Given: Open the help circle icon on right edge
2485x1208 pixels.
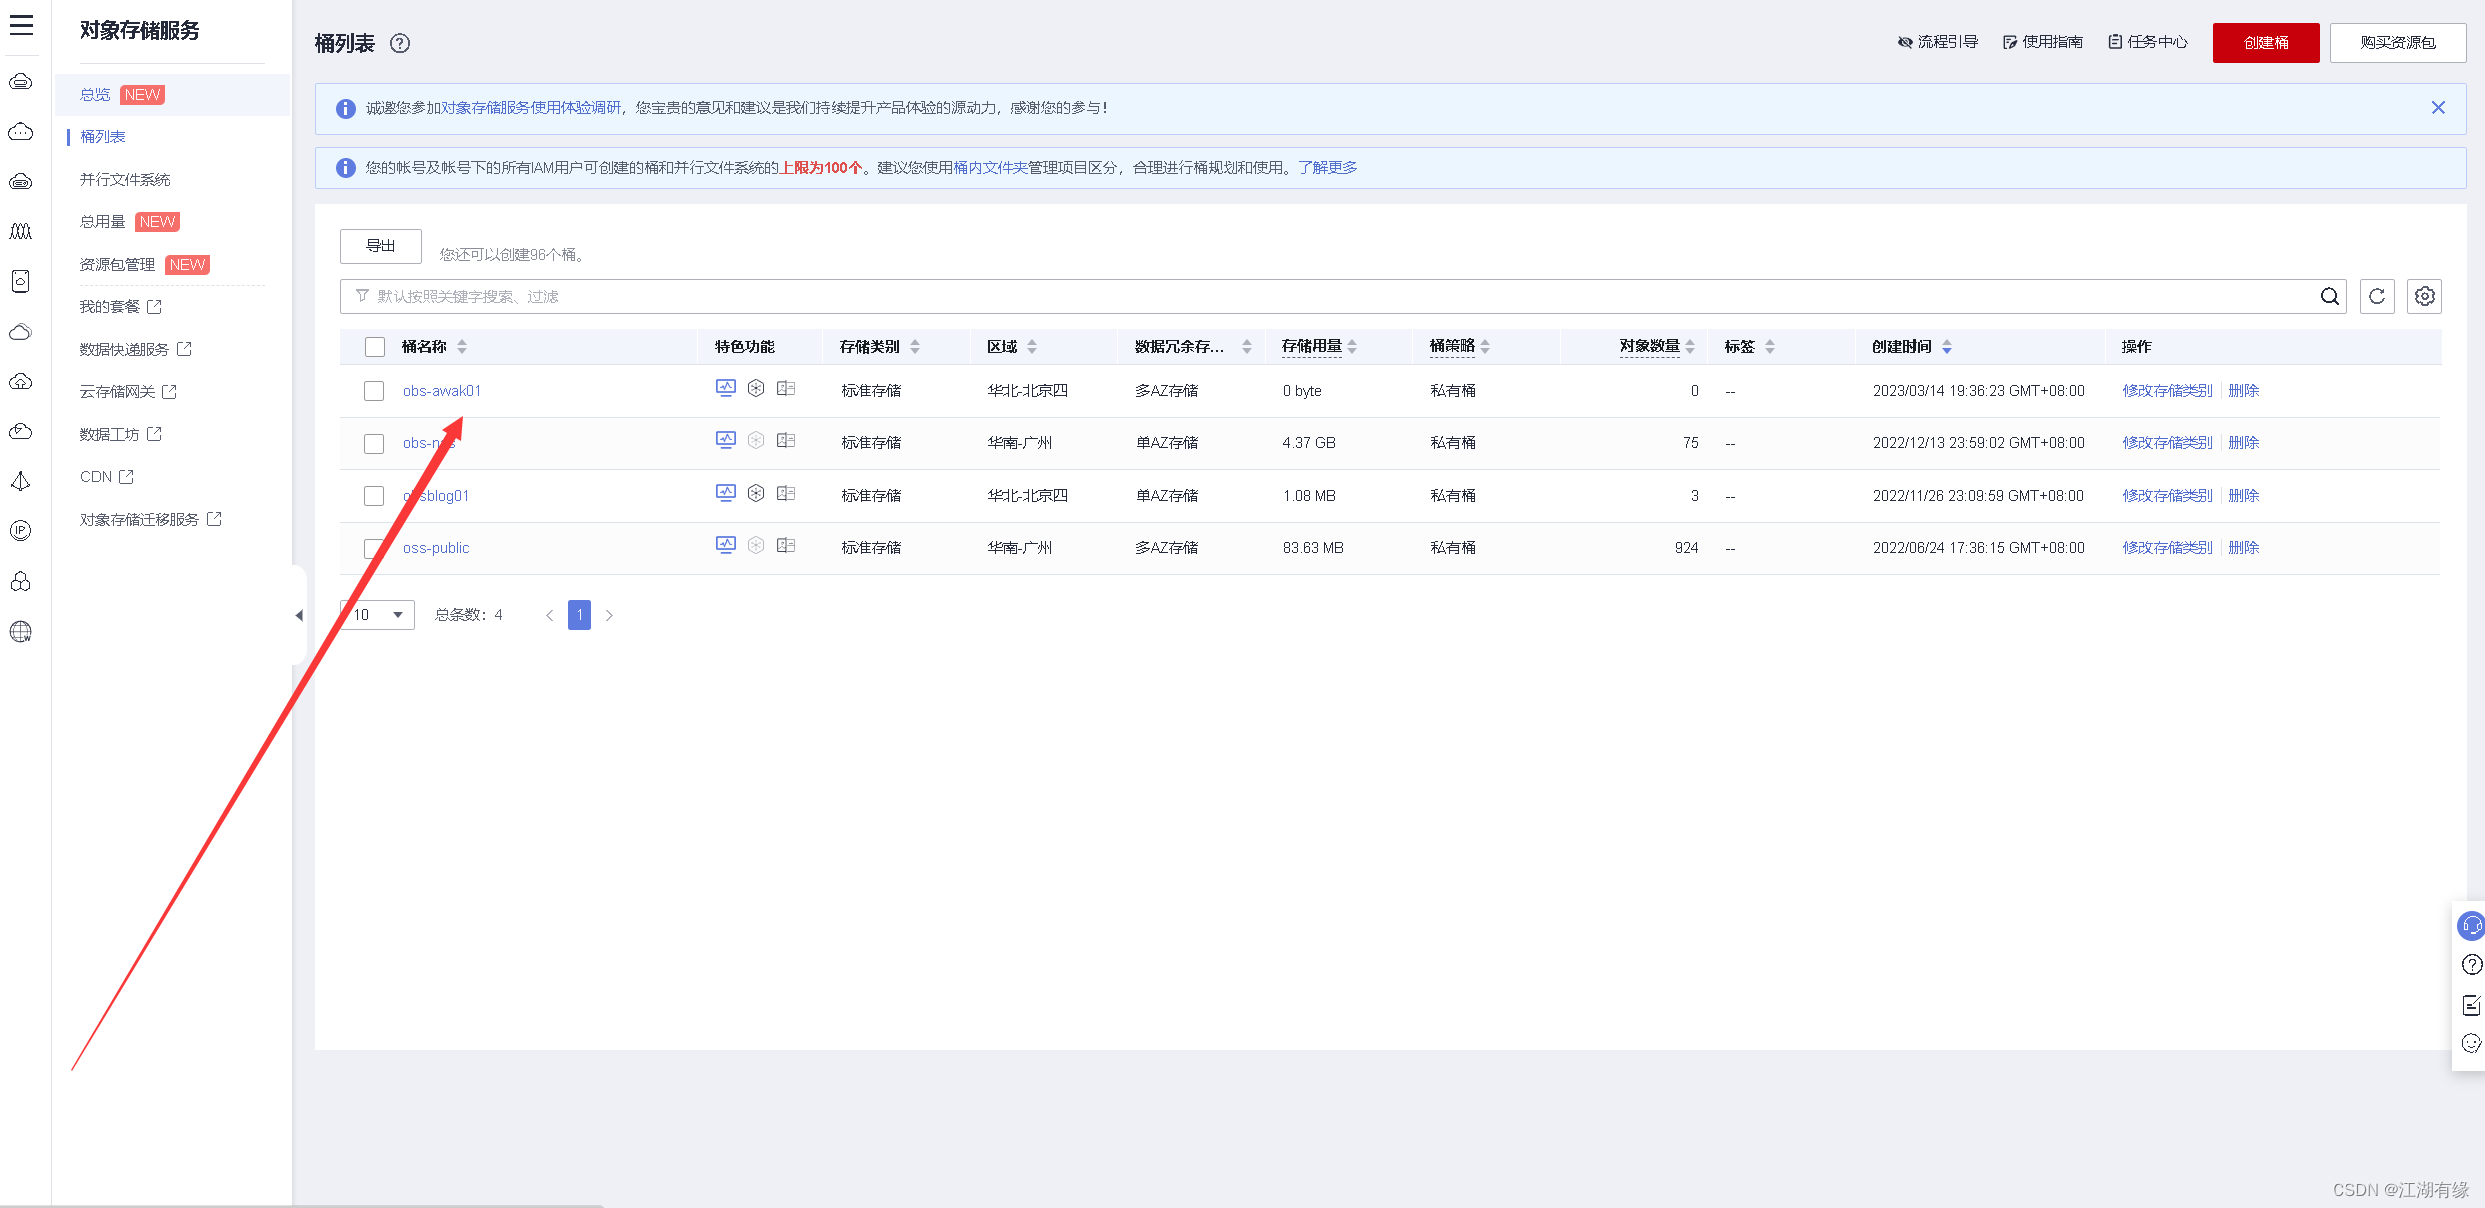Looking at the screenshot, I should click(x=2471, y=965).
